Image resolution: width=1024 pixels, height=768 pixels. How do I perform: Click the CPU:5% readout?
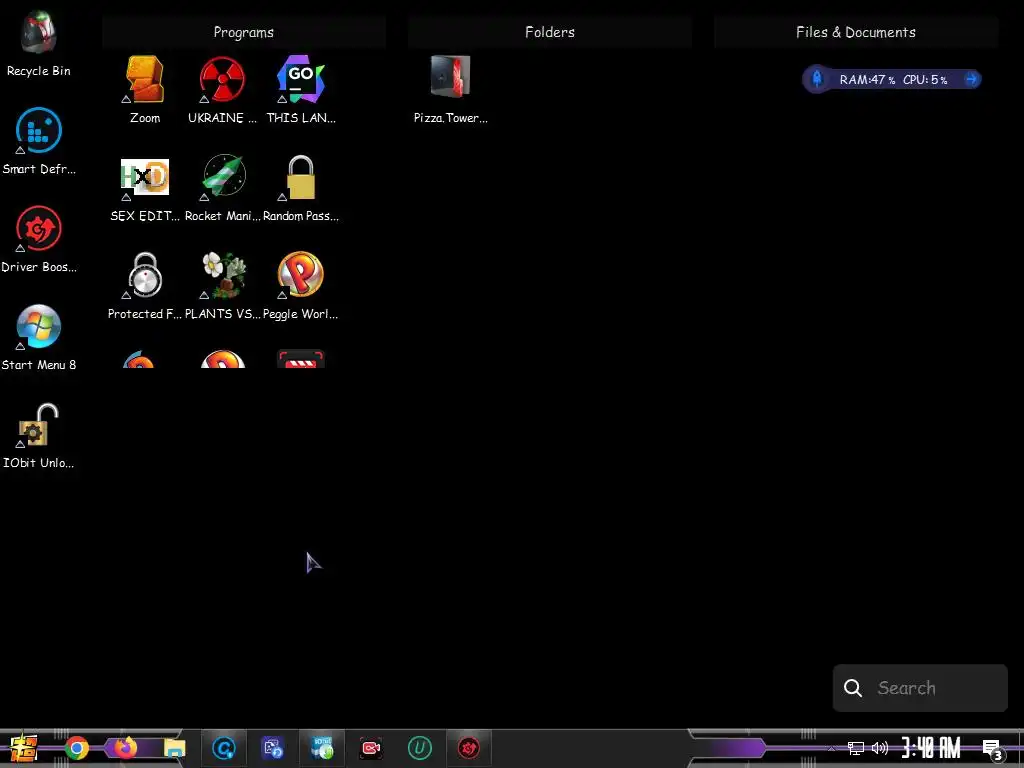(925, 80)
